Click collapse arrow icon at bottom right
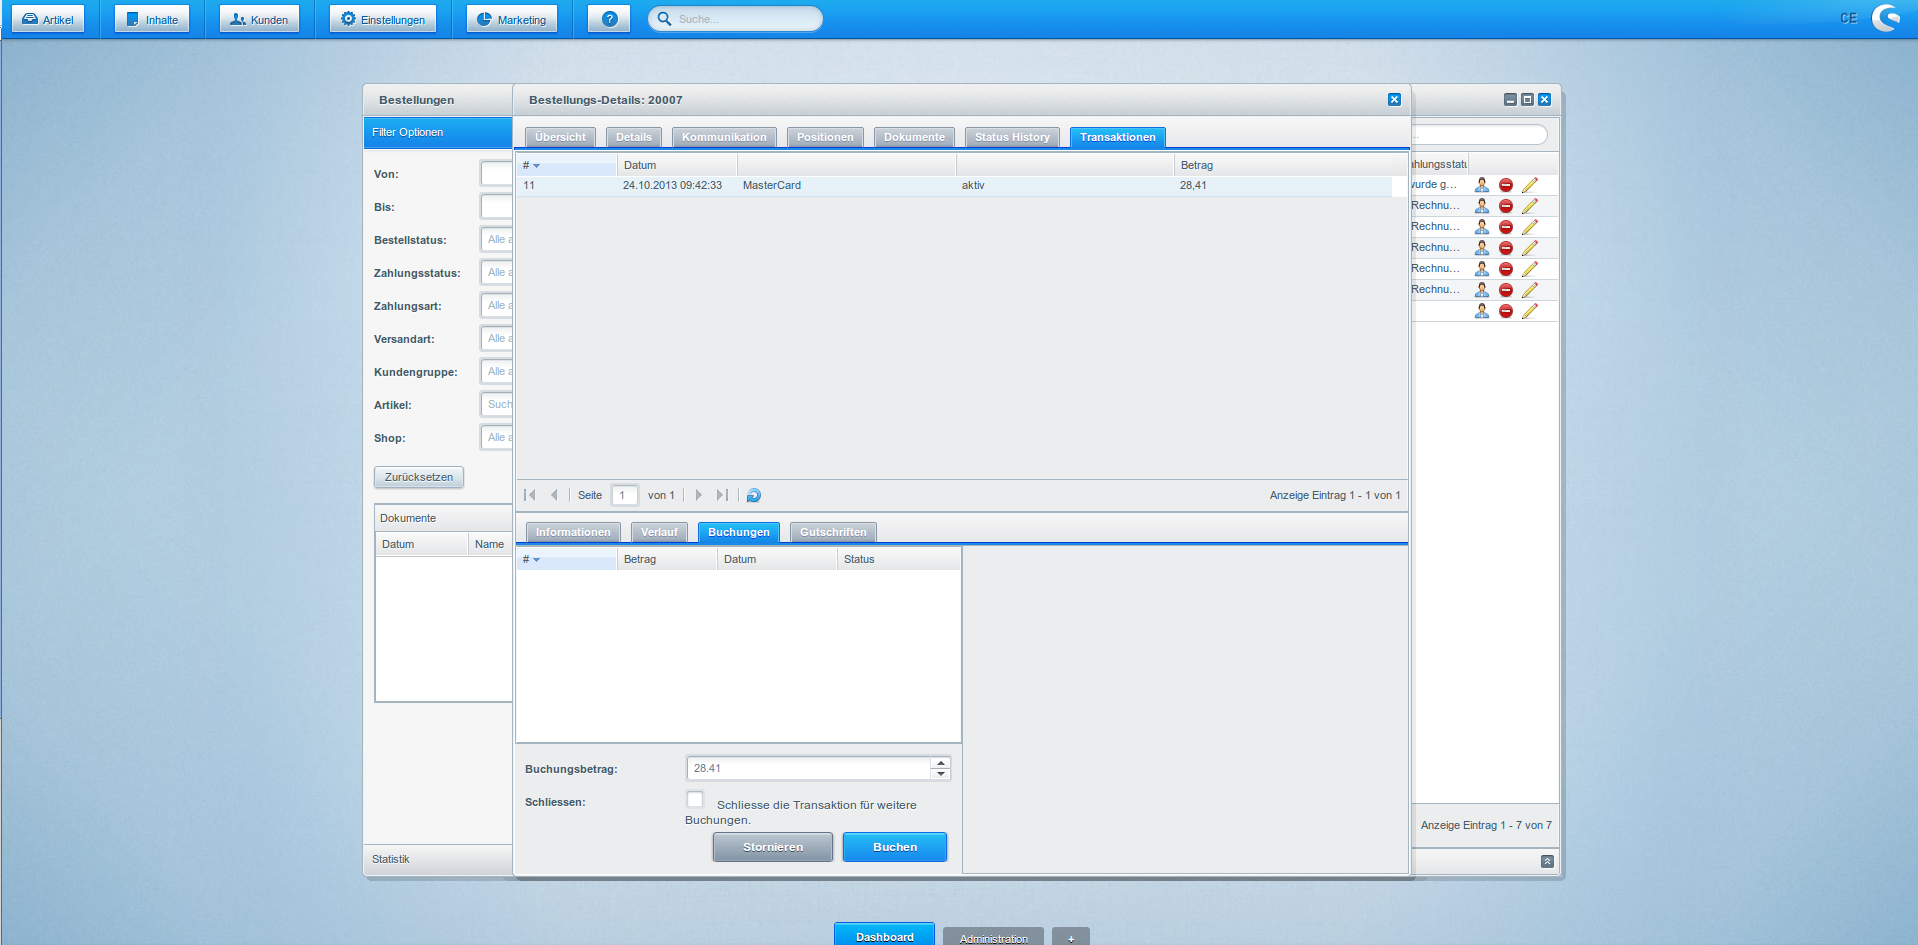The height and width of the screenshot is (945, 1918). [x=1547, y=861]
